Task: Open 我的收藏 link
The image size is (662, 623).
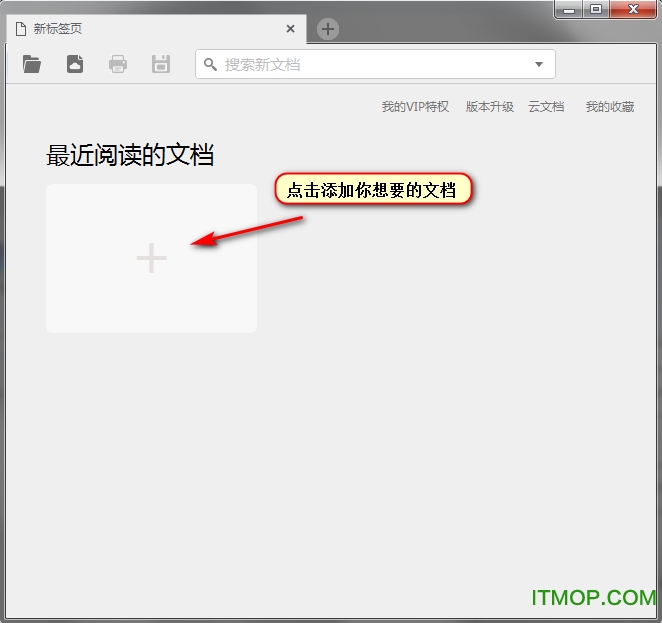Action: click(610, 107)
